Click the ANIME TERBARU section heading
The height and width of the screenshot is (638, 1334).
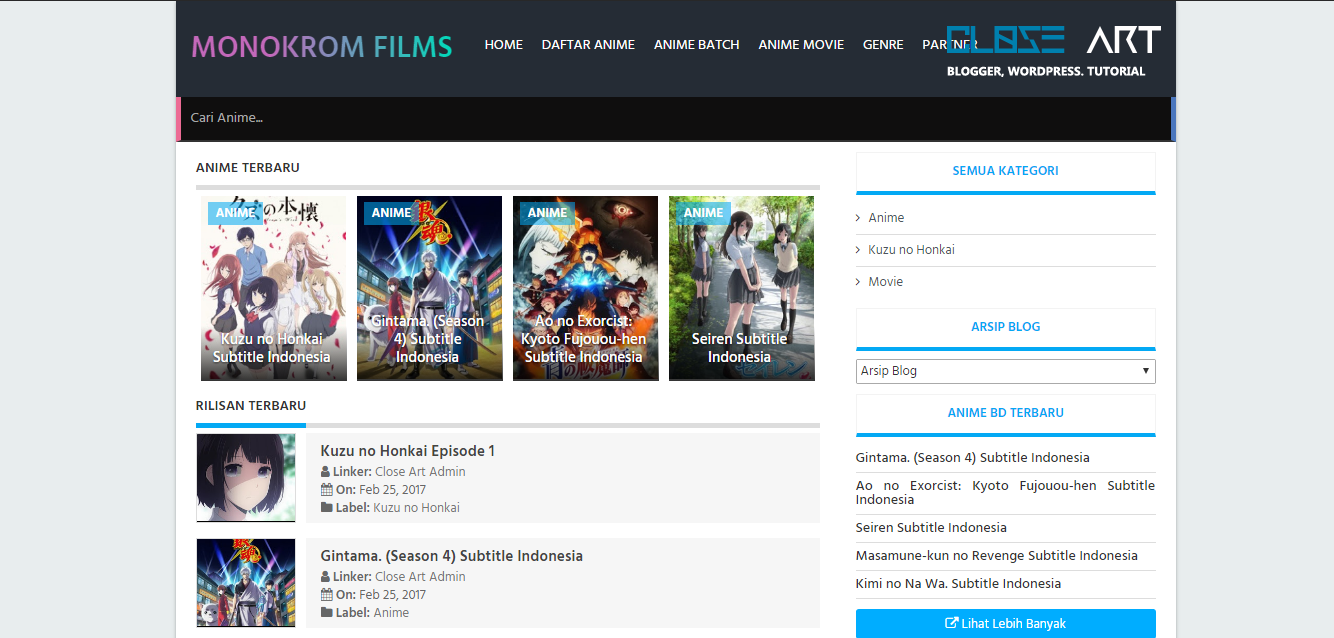(x=248, y=168)
